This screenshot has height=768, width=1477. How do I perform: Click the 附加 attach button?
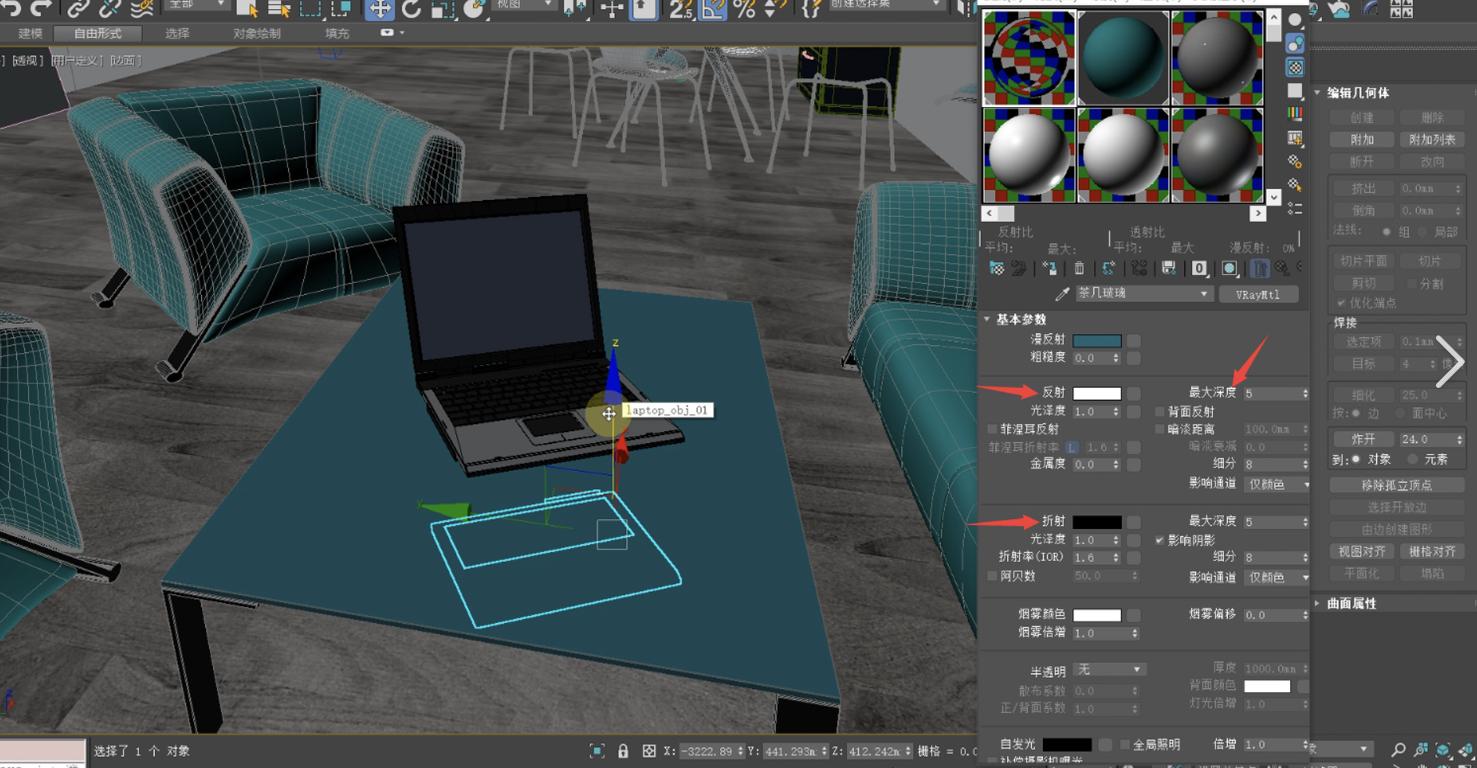point(1362,140)
